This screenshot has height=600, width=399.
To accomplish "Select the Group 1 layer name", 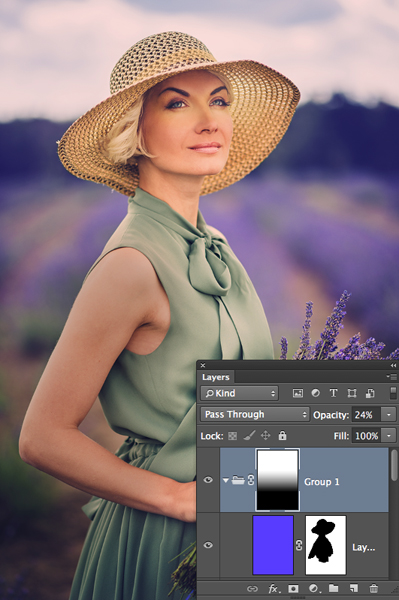I will (x=321, y=482).
